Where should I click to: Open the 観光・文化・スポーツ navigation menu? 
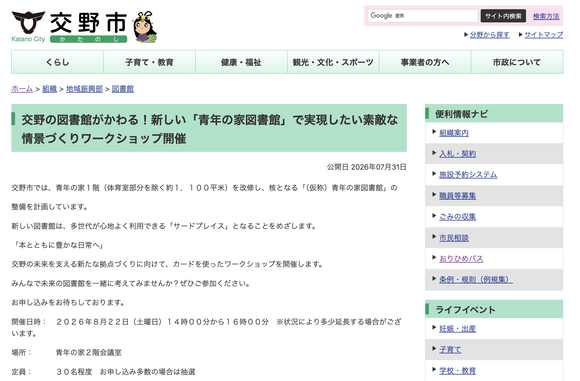point(333,62)
